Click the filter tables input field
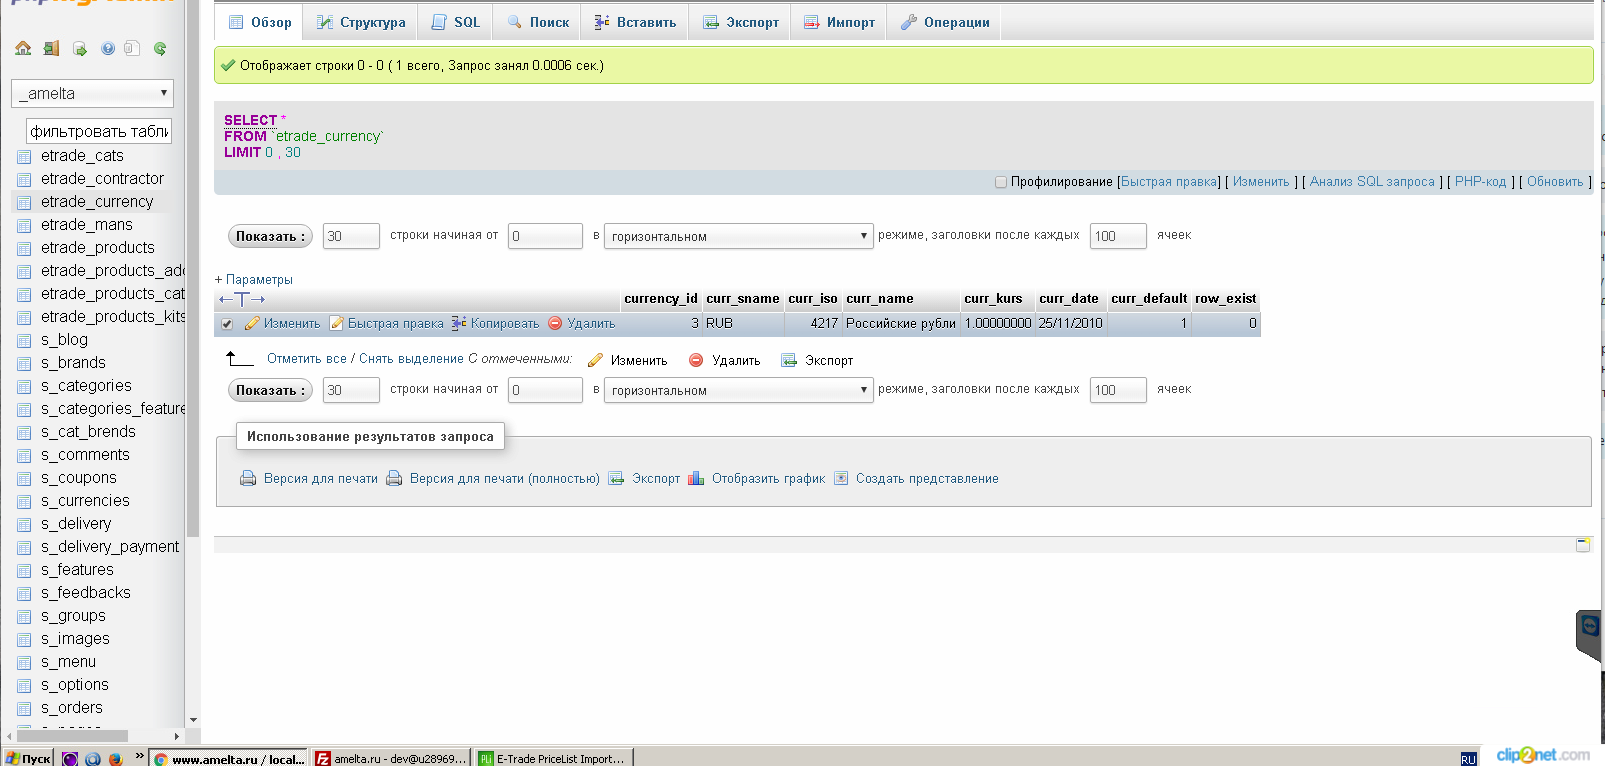 pyautogui.click(x=99, y=131)
